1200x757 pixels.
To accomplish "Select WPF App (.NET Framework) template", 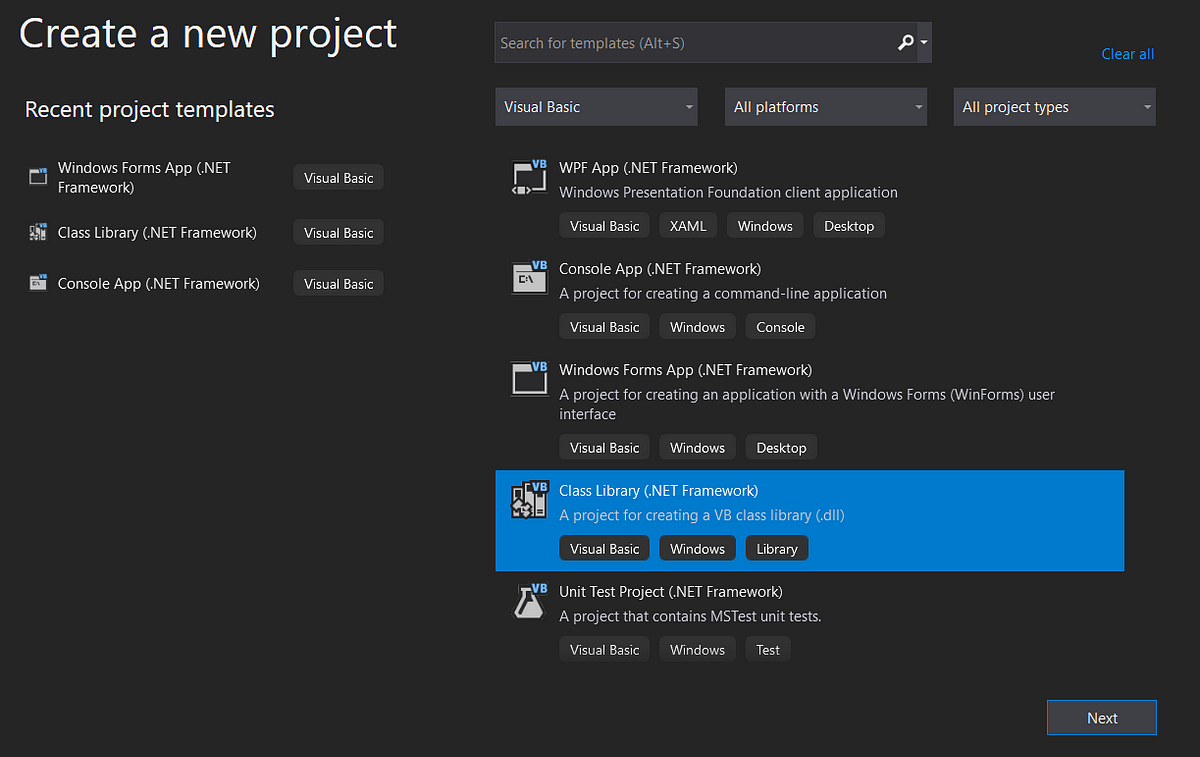I will [810, 198].
